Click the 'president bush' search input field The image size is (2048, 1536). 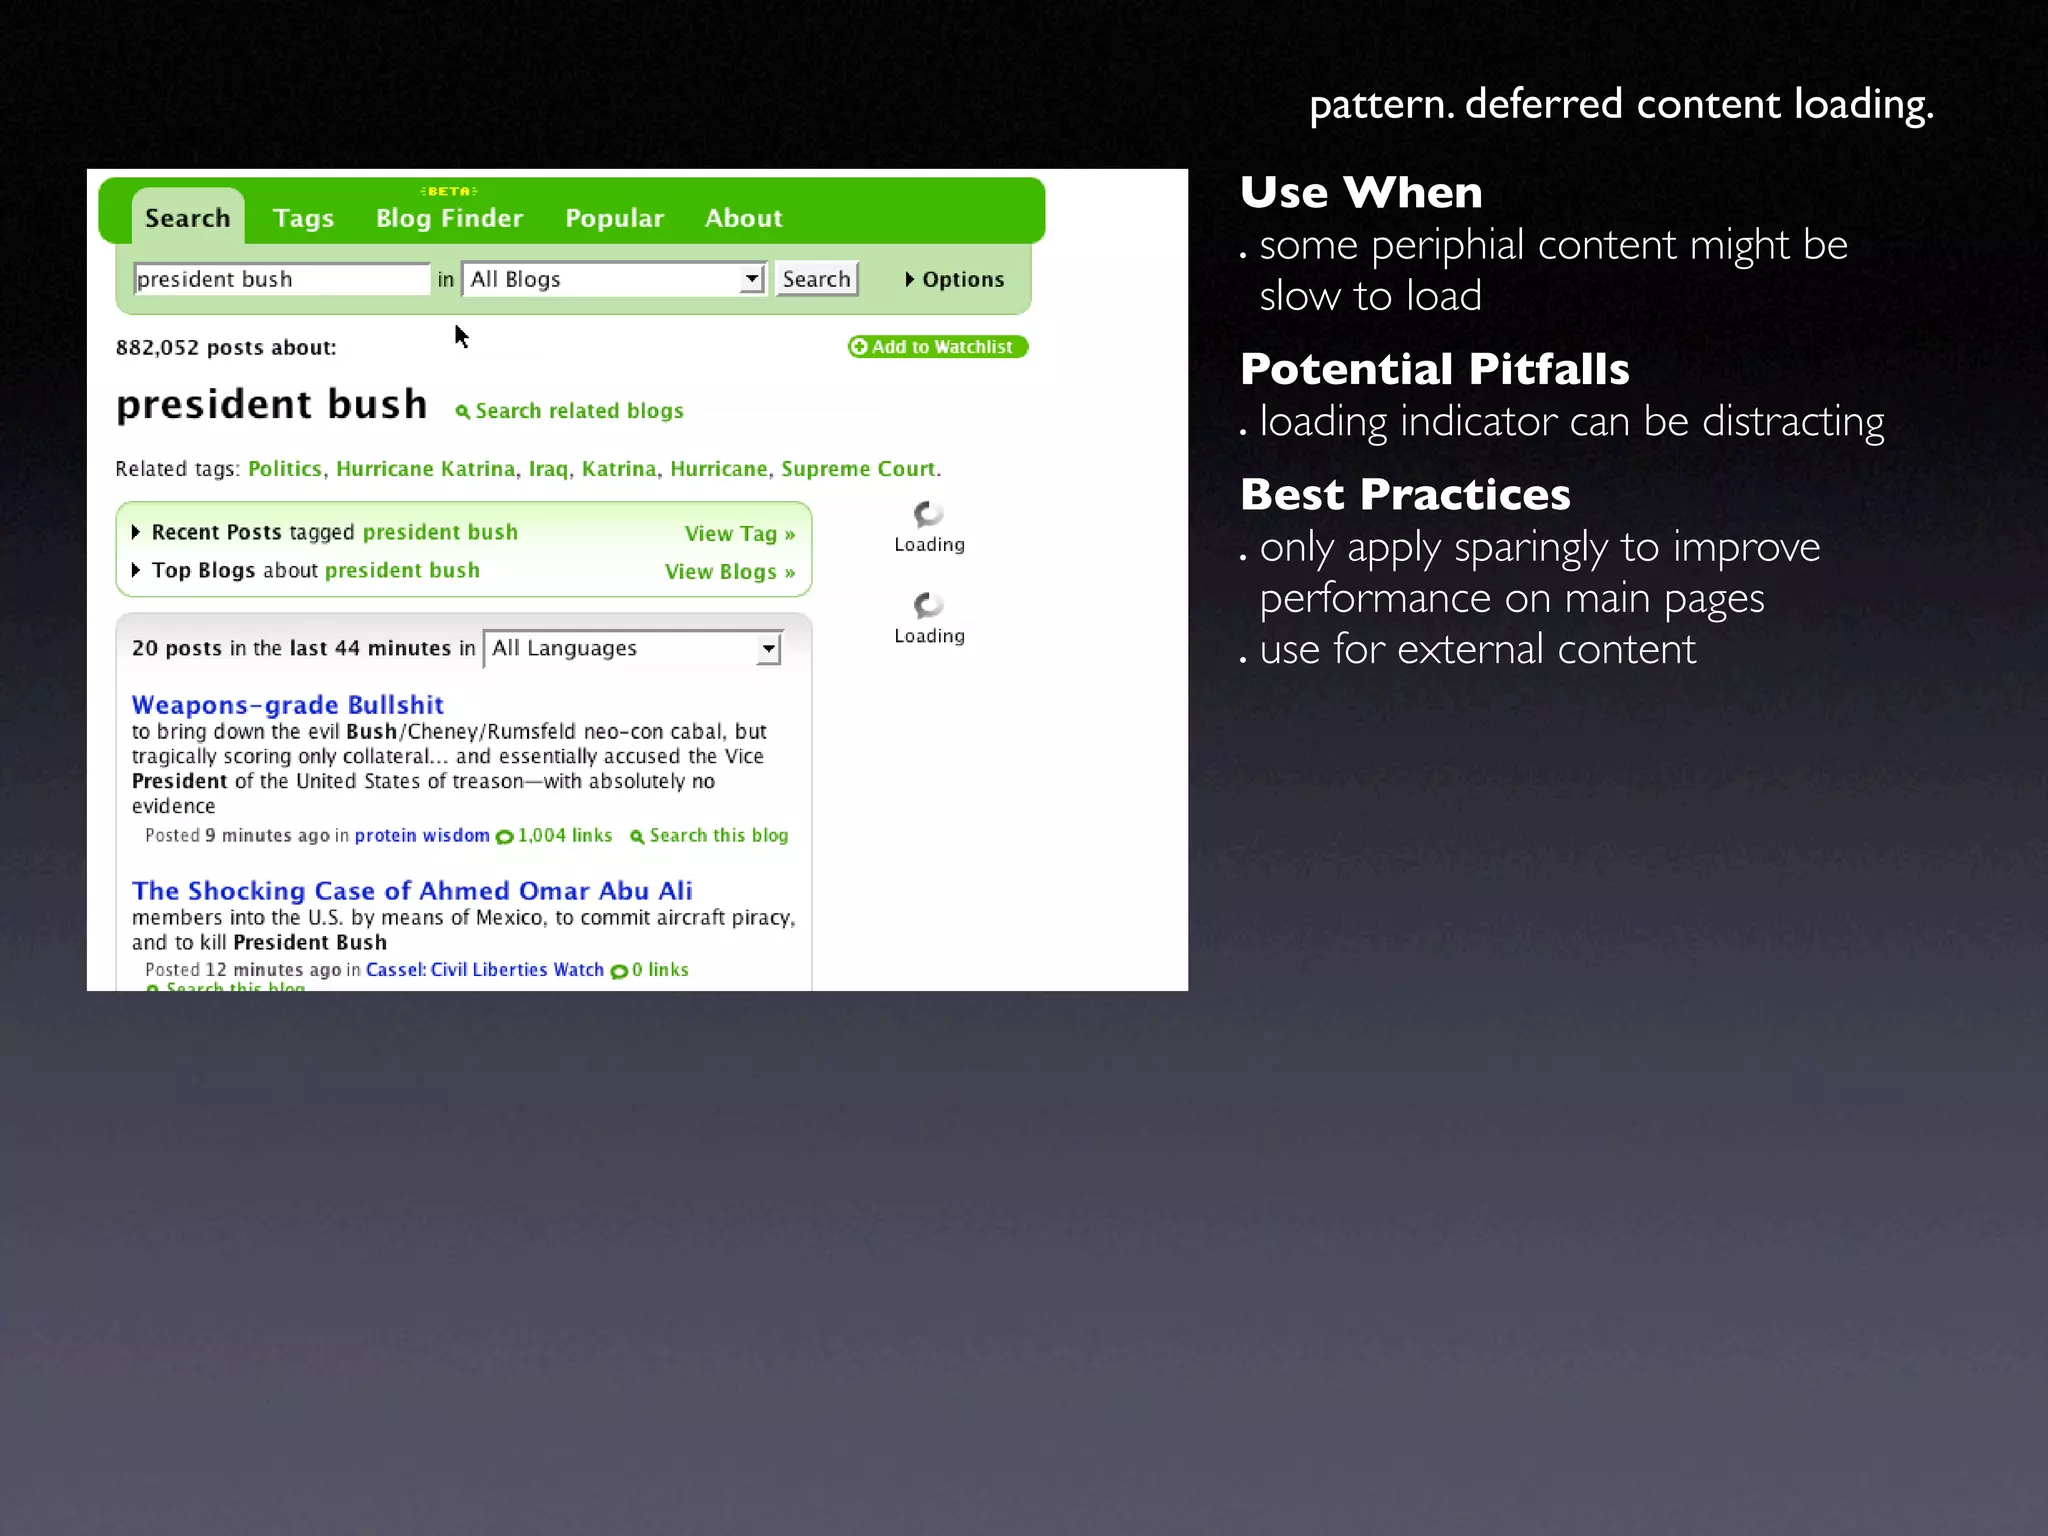(x=282, y=279)
